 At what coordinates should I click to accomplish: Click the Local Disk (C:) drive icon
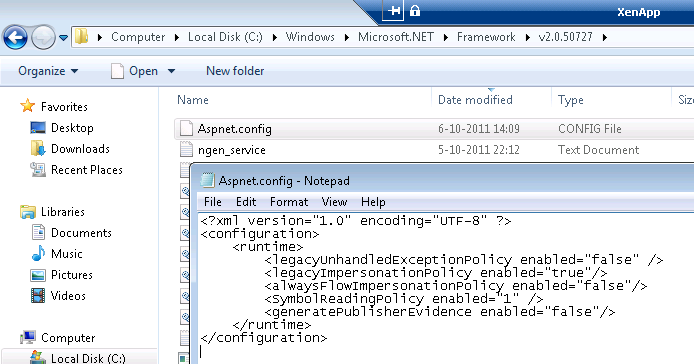(x=38, y=357)
